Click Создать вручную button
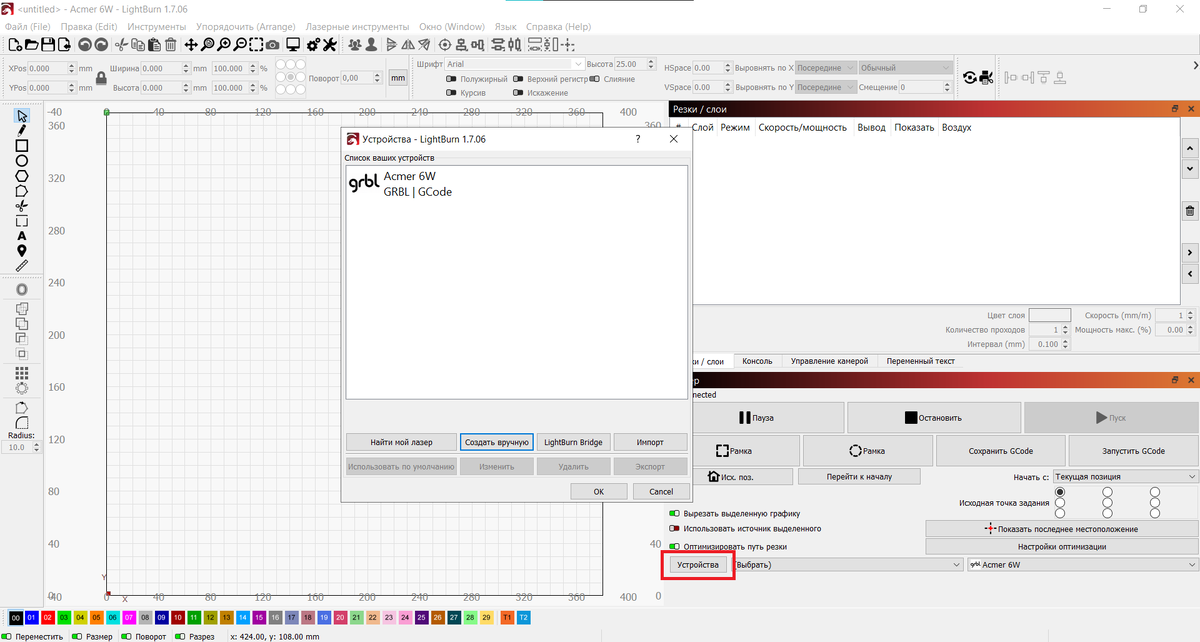 click(x=496, y=442)
